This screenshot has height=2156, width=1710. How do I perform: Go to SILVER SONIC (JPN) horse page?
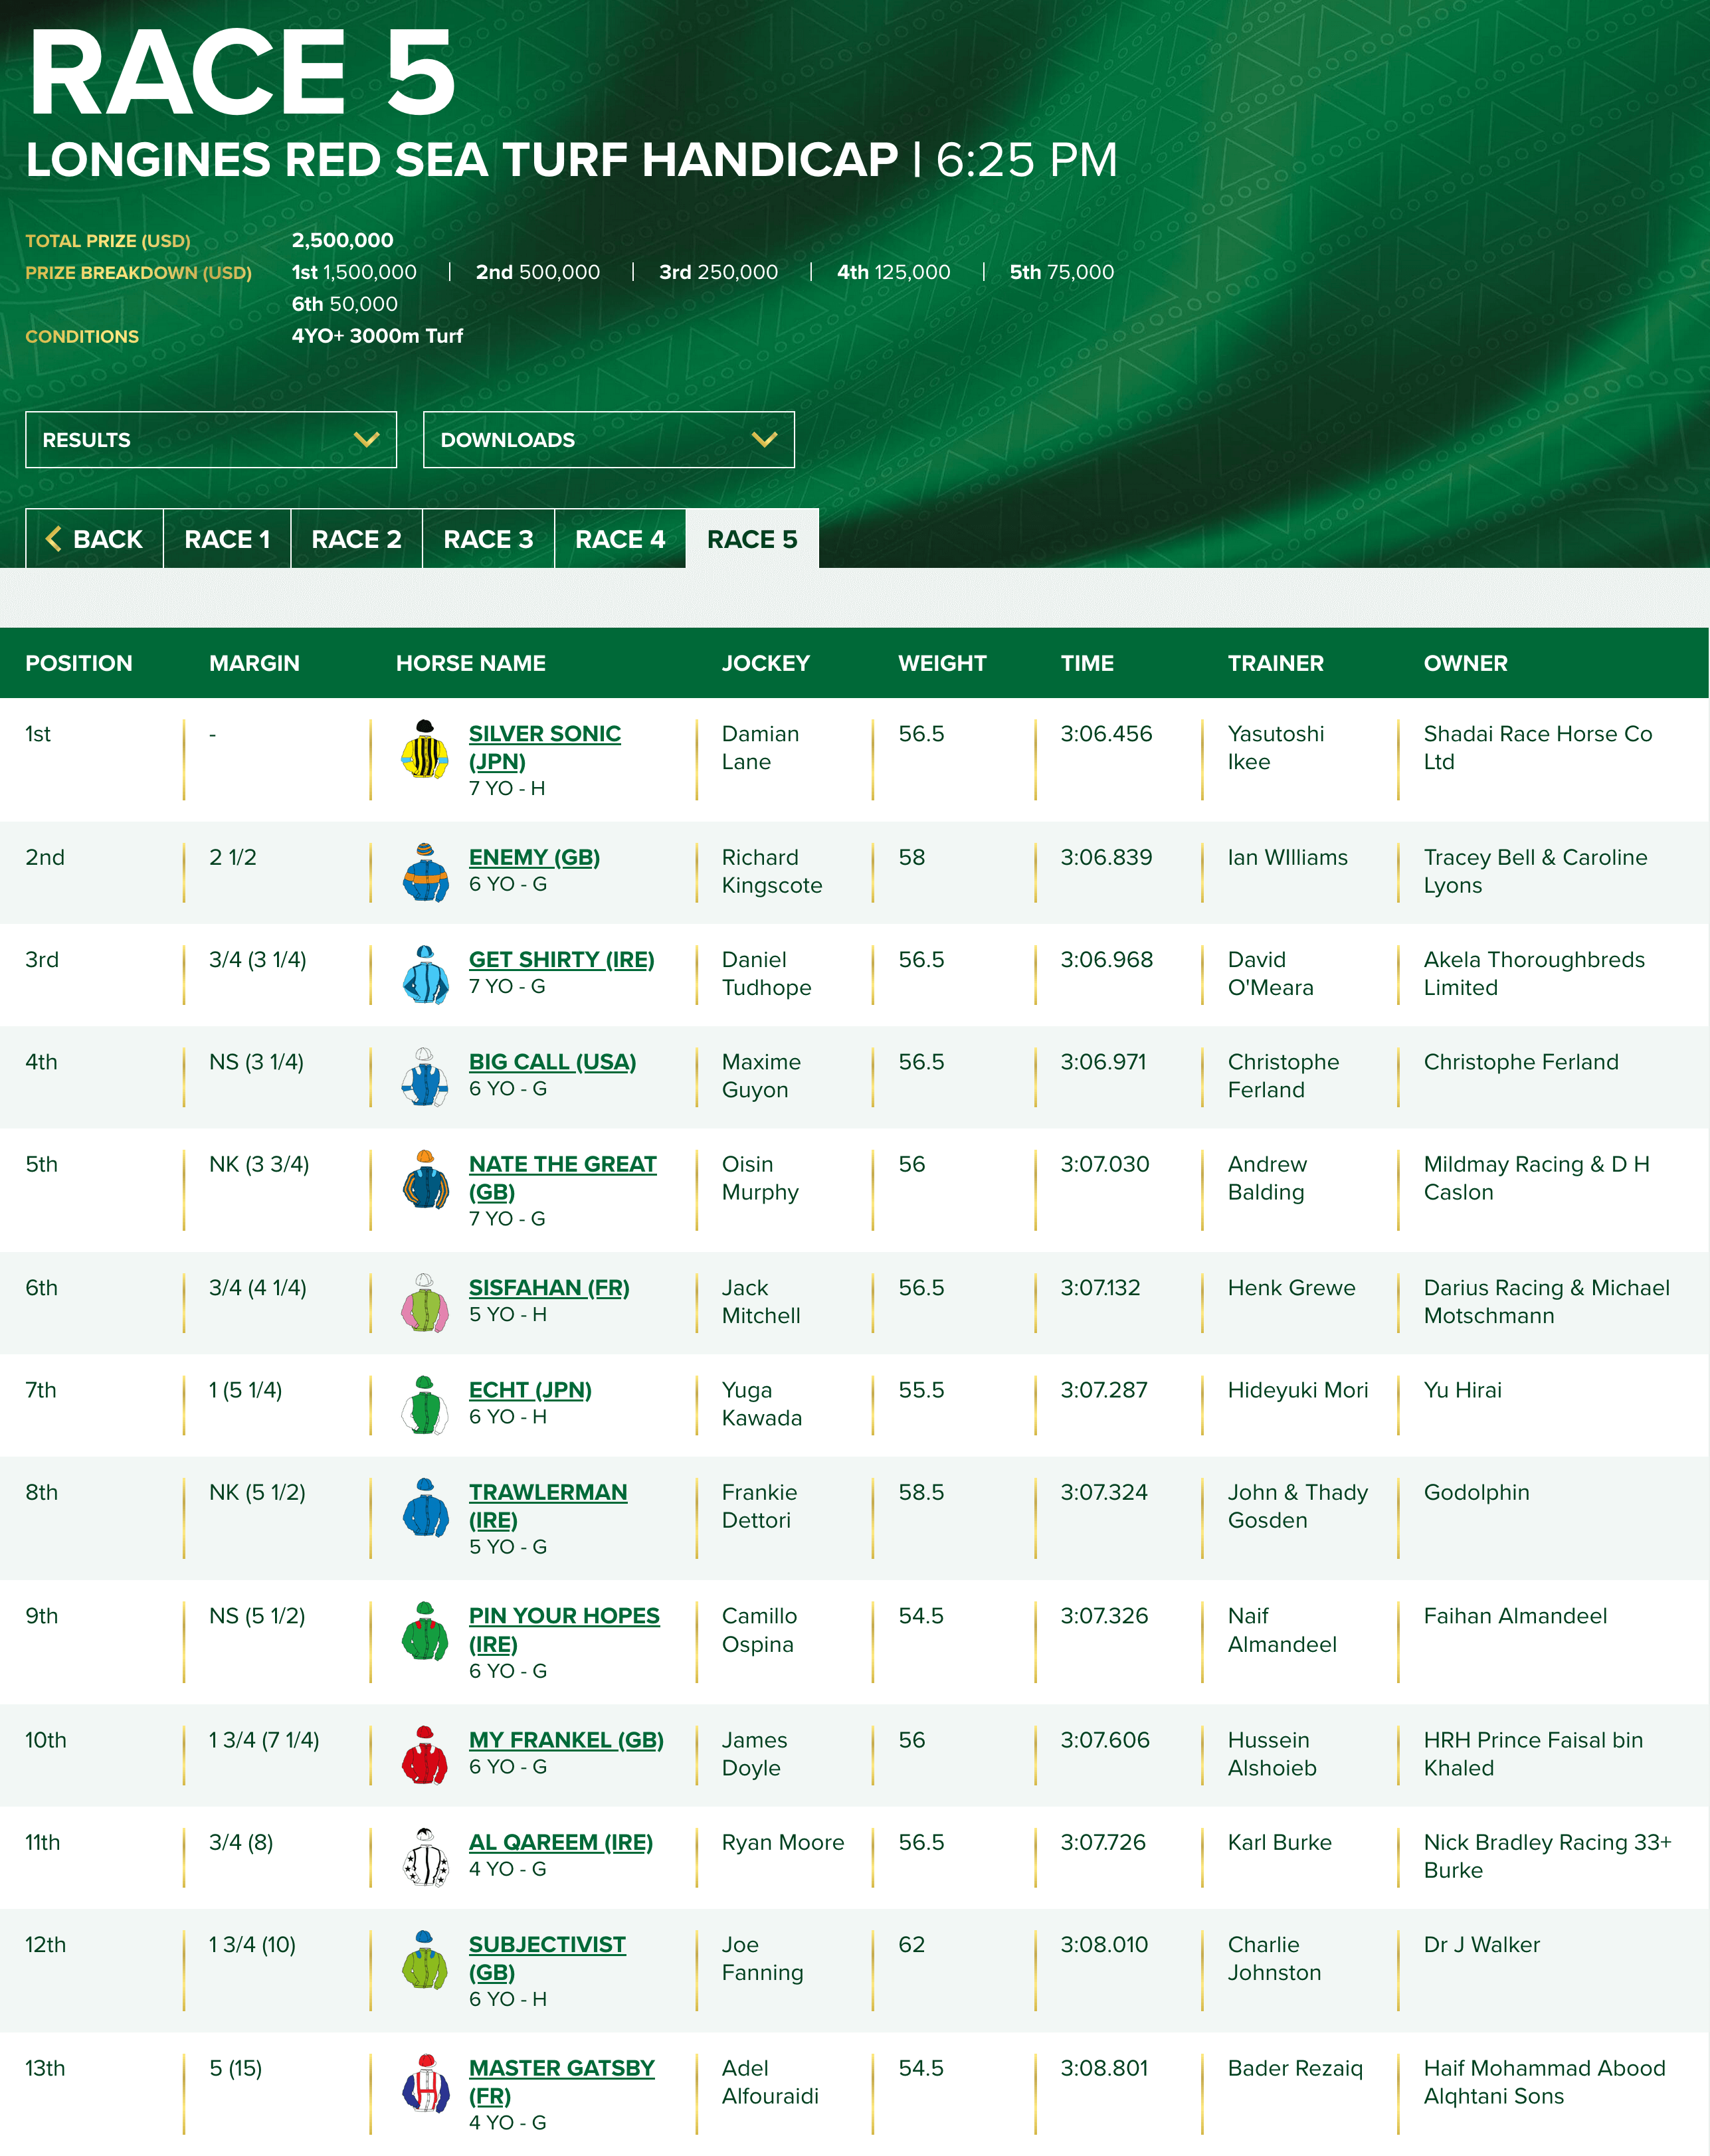545,748
